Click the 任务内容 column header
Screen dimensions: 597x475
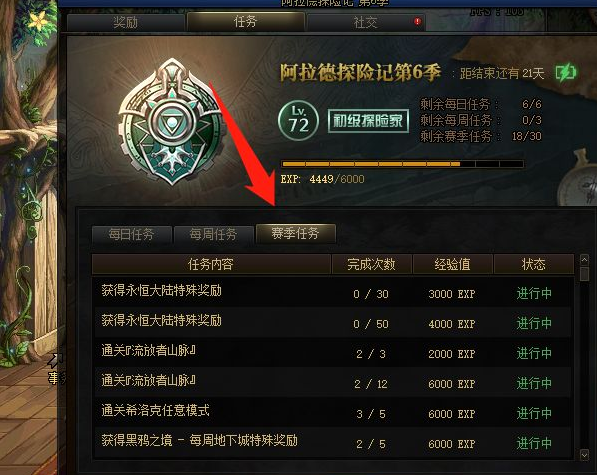[211, 264]
